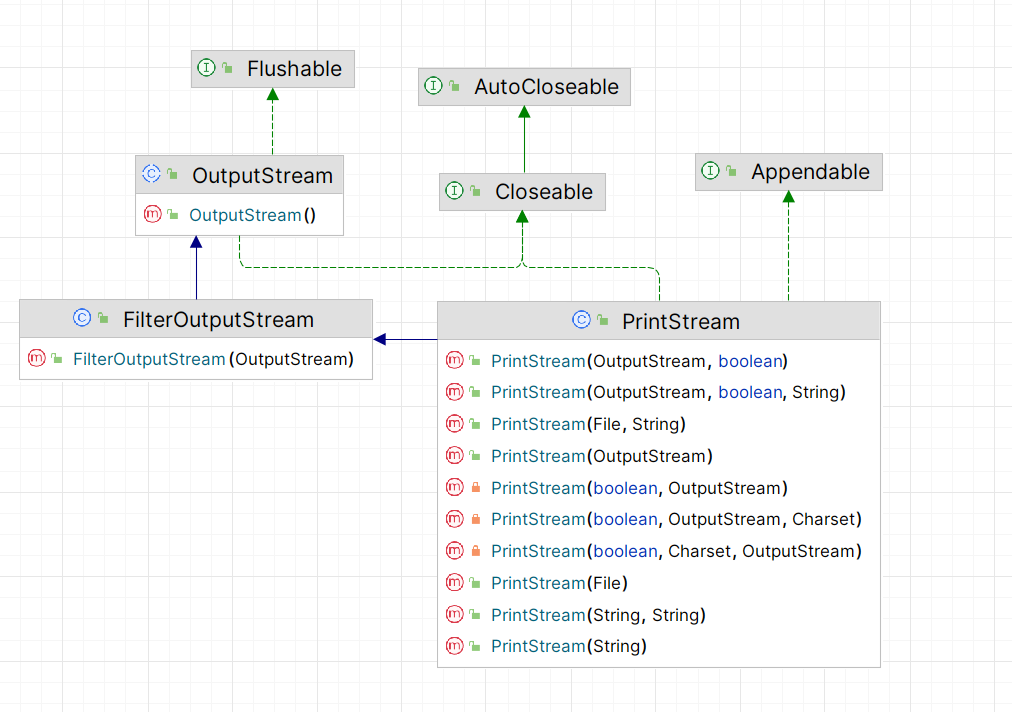Select PrintStream(OutputStream) constructor

point(659,456)
